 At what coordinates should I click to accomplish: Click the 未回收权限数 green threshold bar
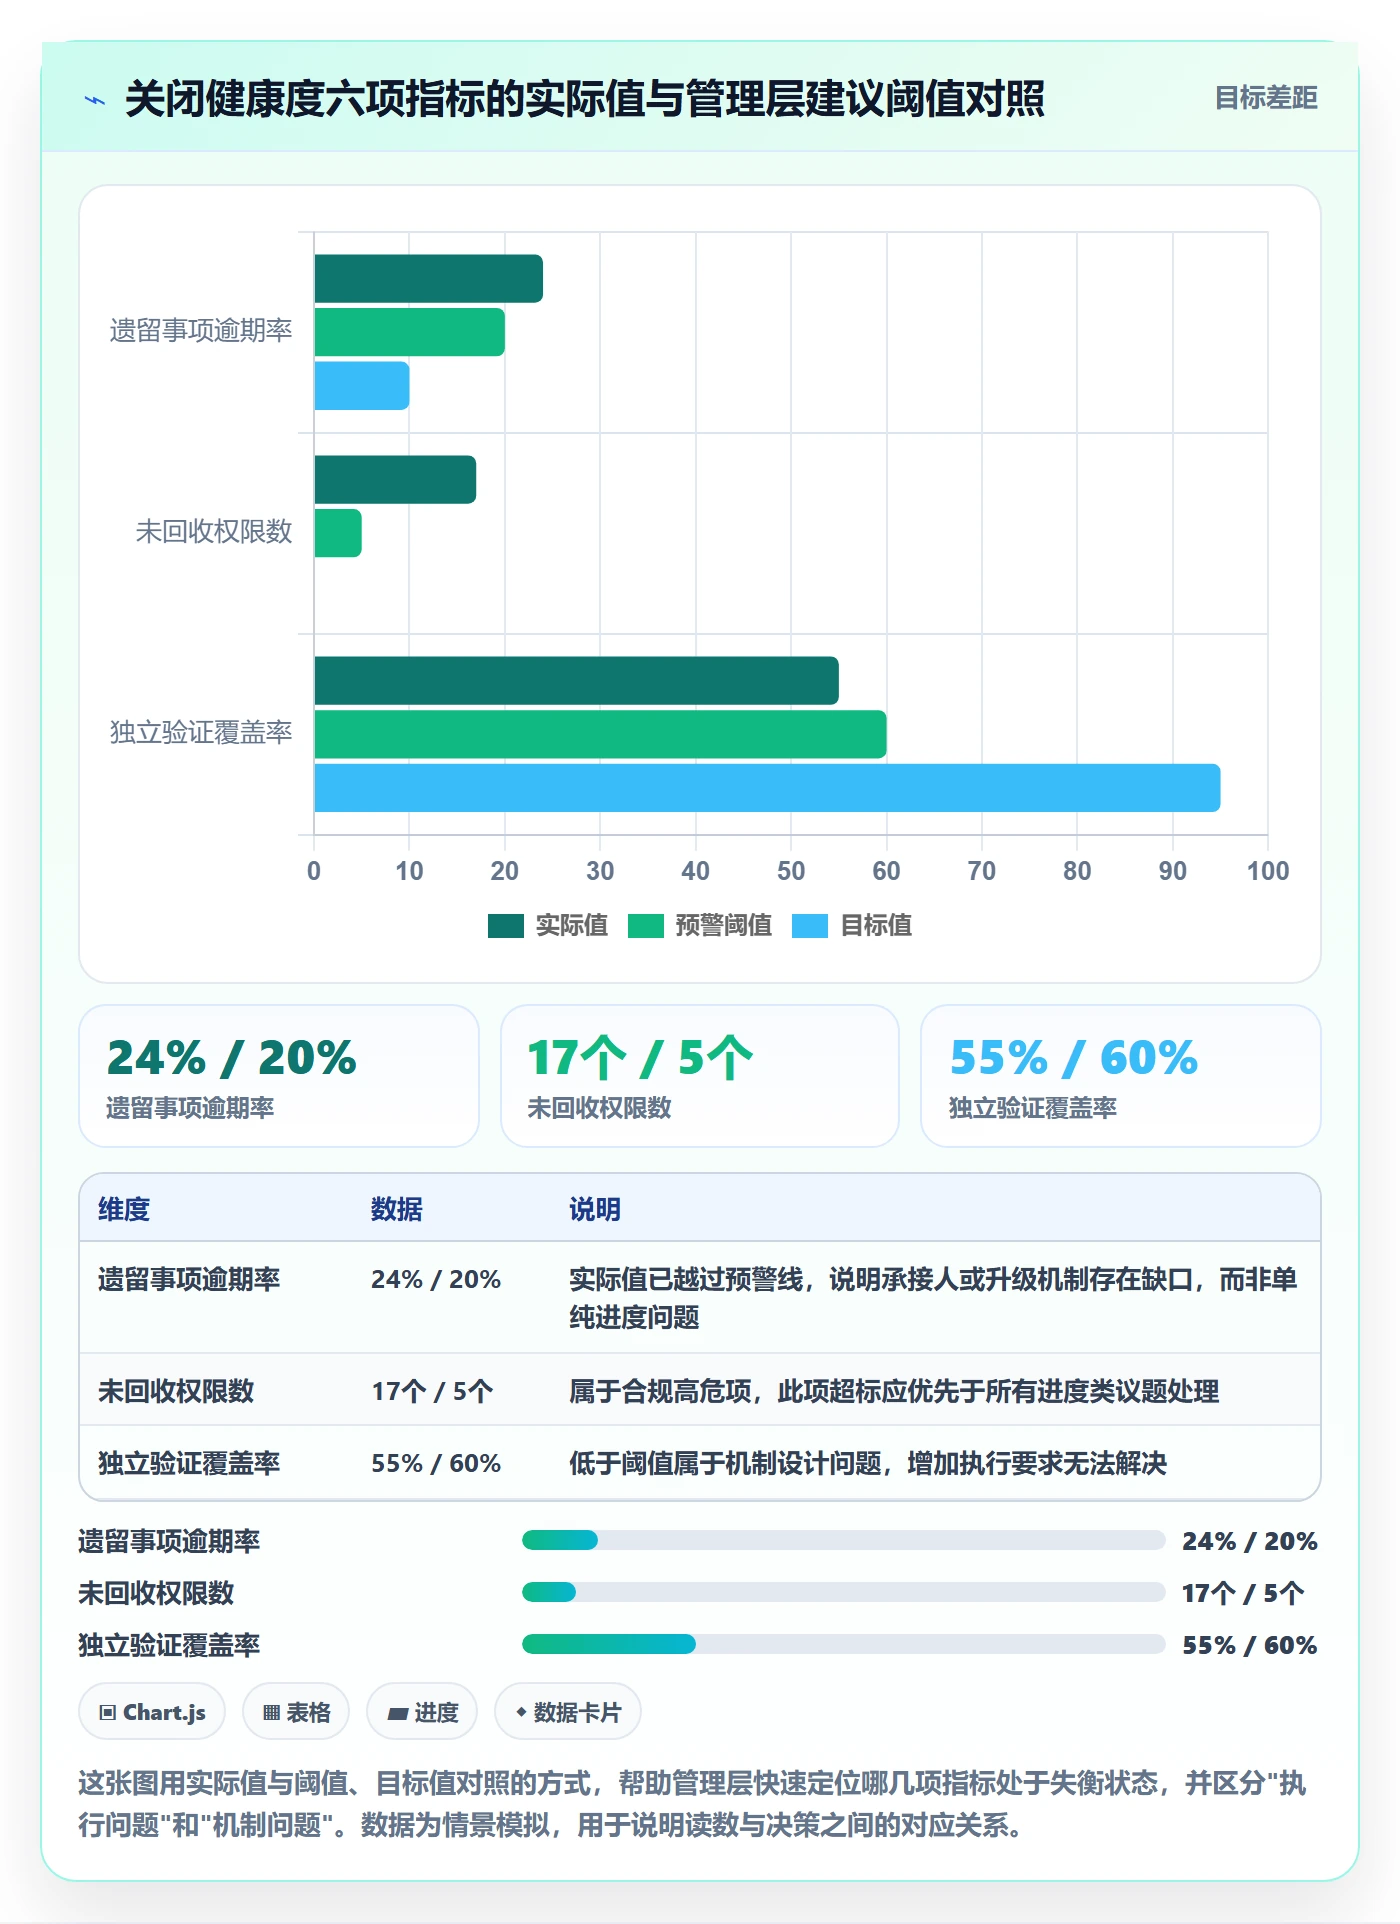click(338, 533)
